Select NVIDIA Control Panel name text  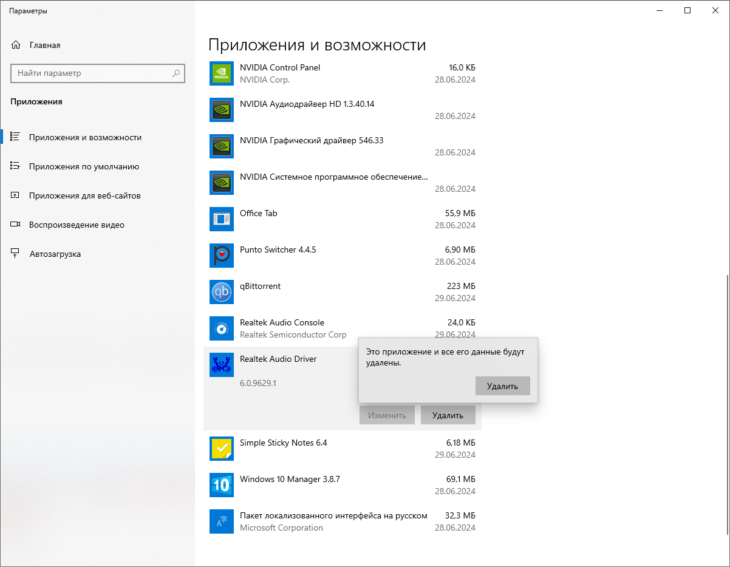click(280, 68)
